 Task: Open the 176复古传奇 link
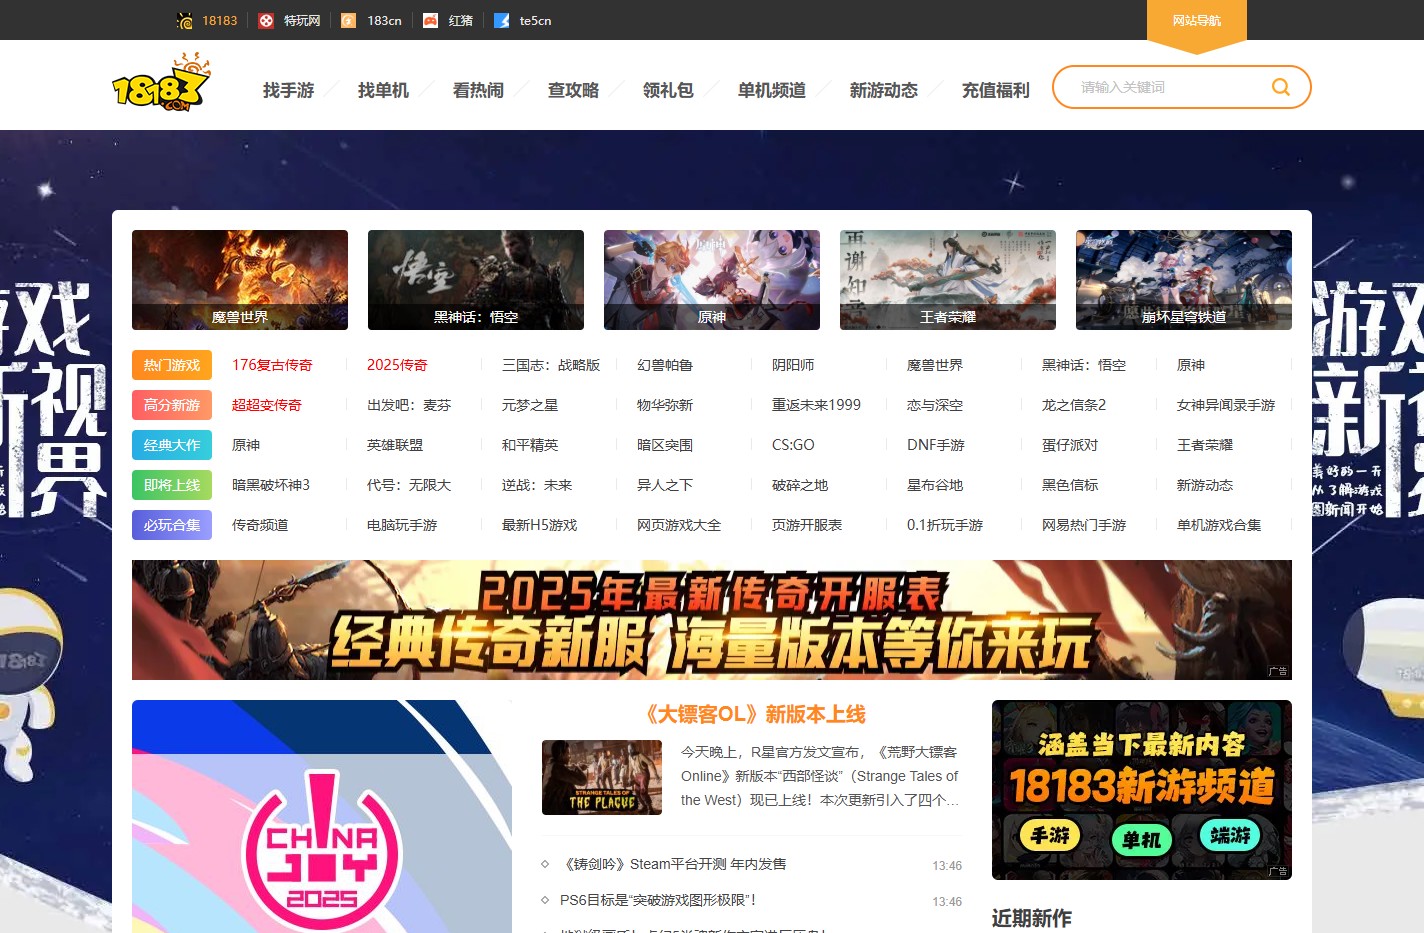(272, 365)
